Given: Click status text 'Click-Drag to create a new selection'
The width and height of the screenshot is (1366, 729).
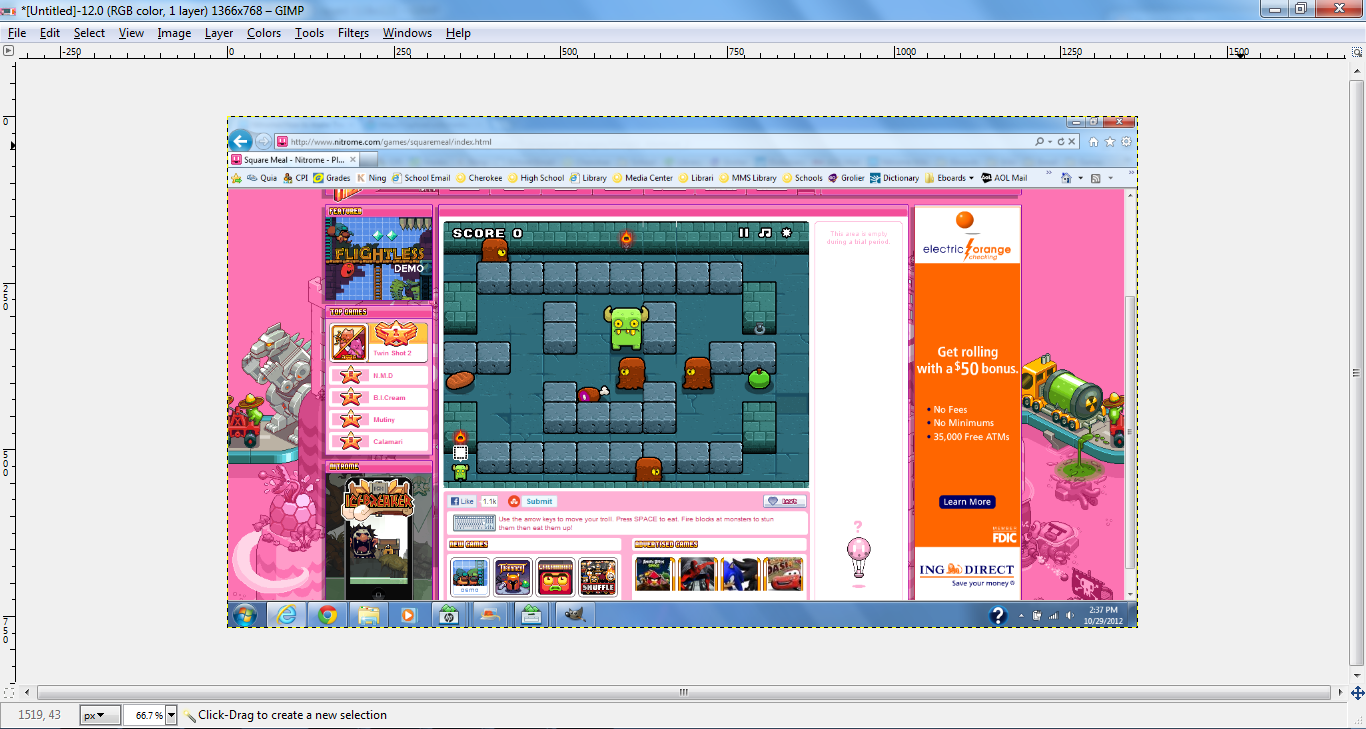Looking at the screenshot, I should tap(292, 715).
